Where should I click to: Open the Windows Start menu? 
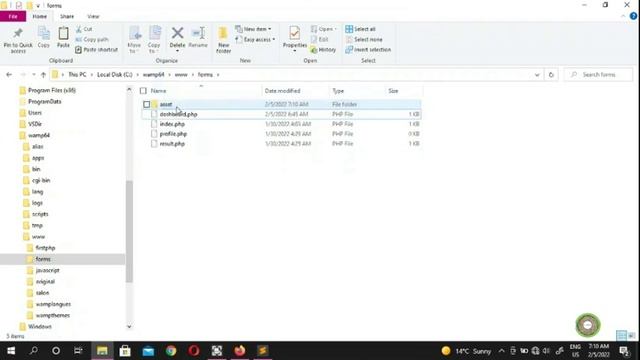tap(11, 351)
